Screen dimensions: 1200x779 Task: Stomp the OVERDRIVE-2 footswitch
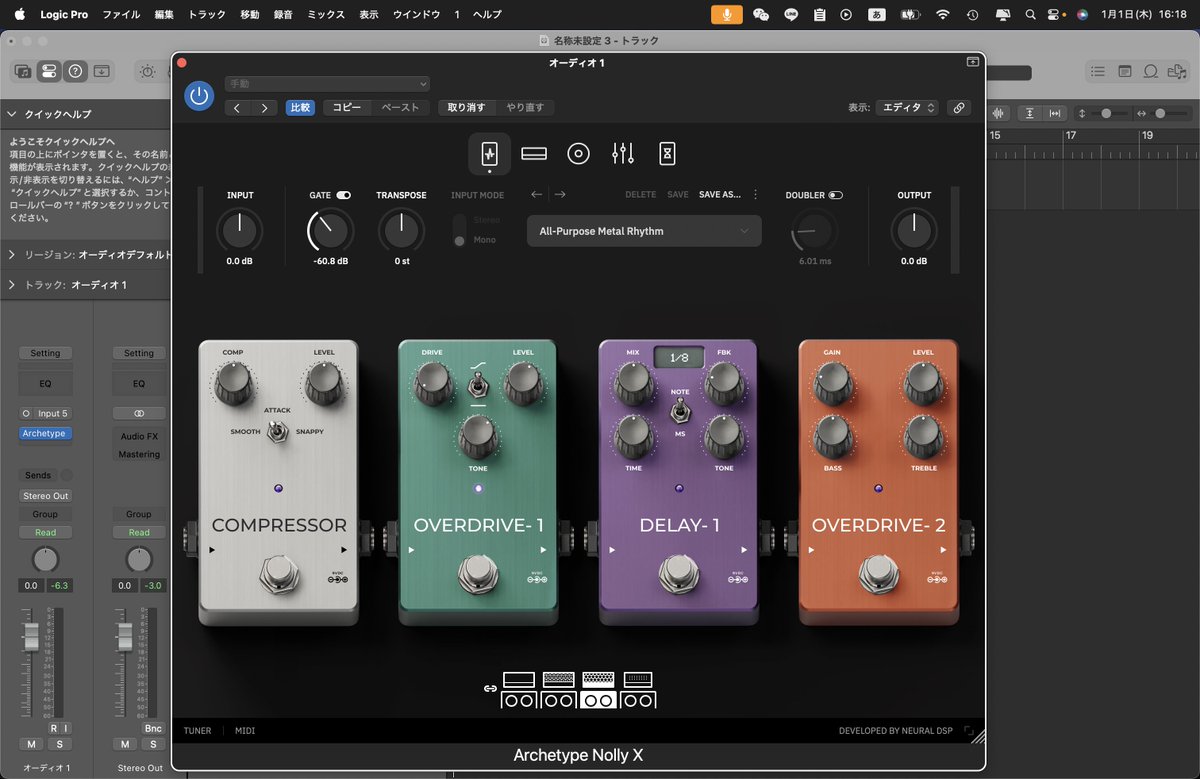[x=879, y=573]
